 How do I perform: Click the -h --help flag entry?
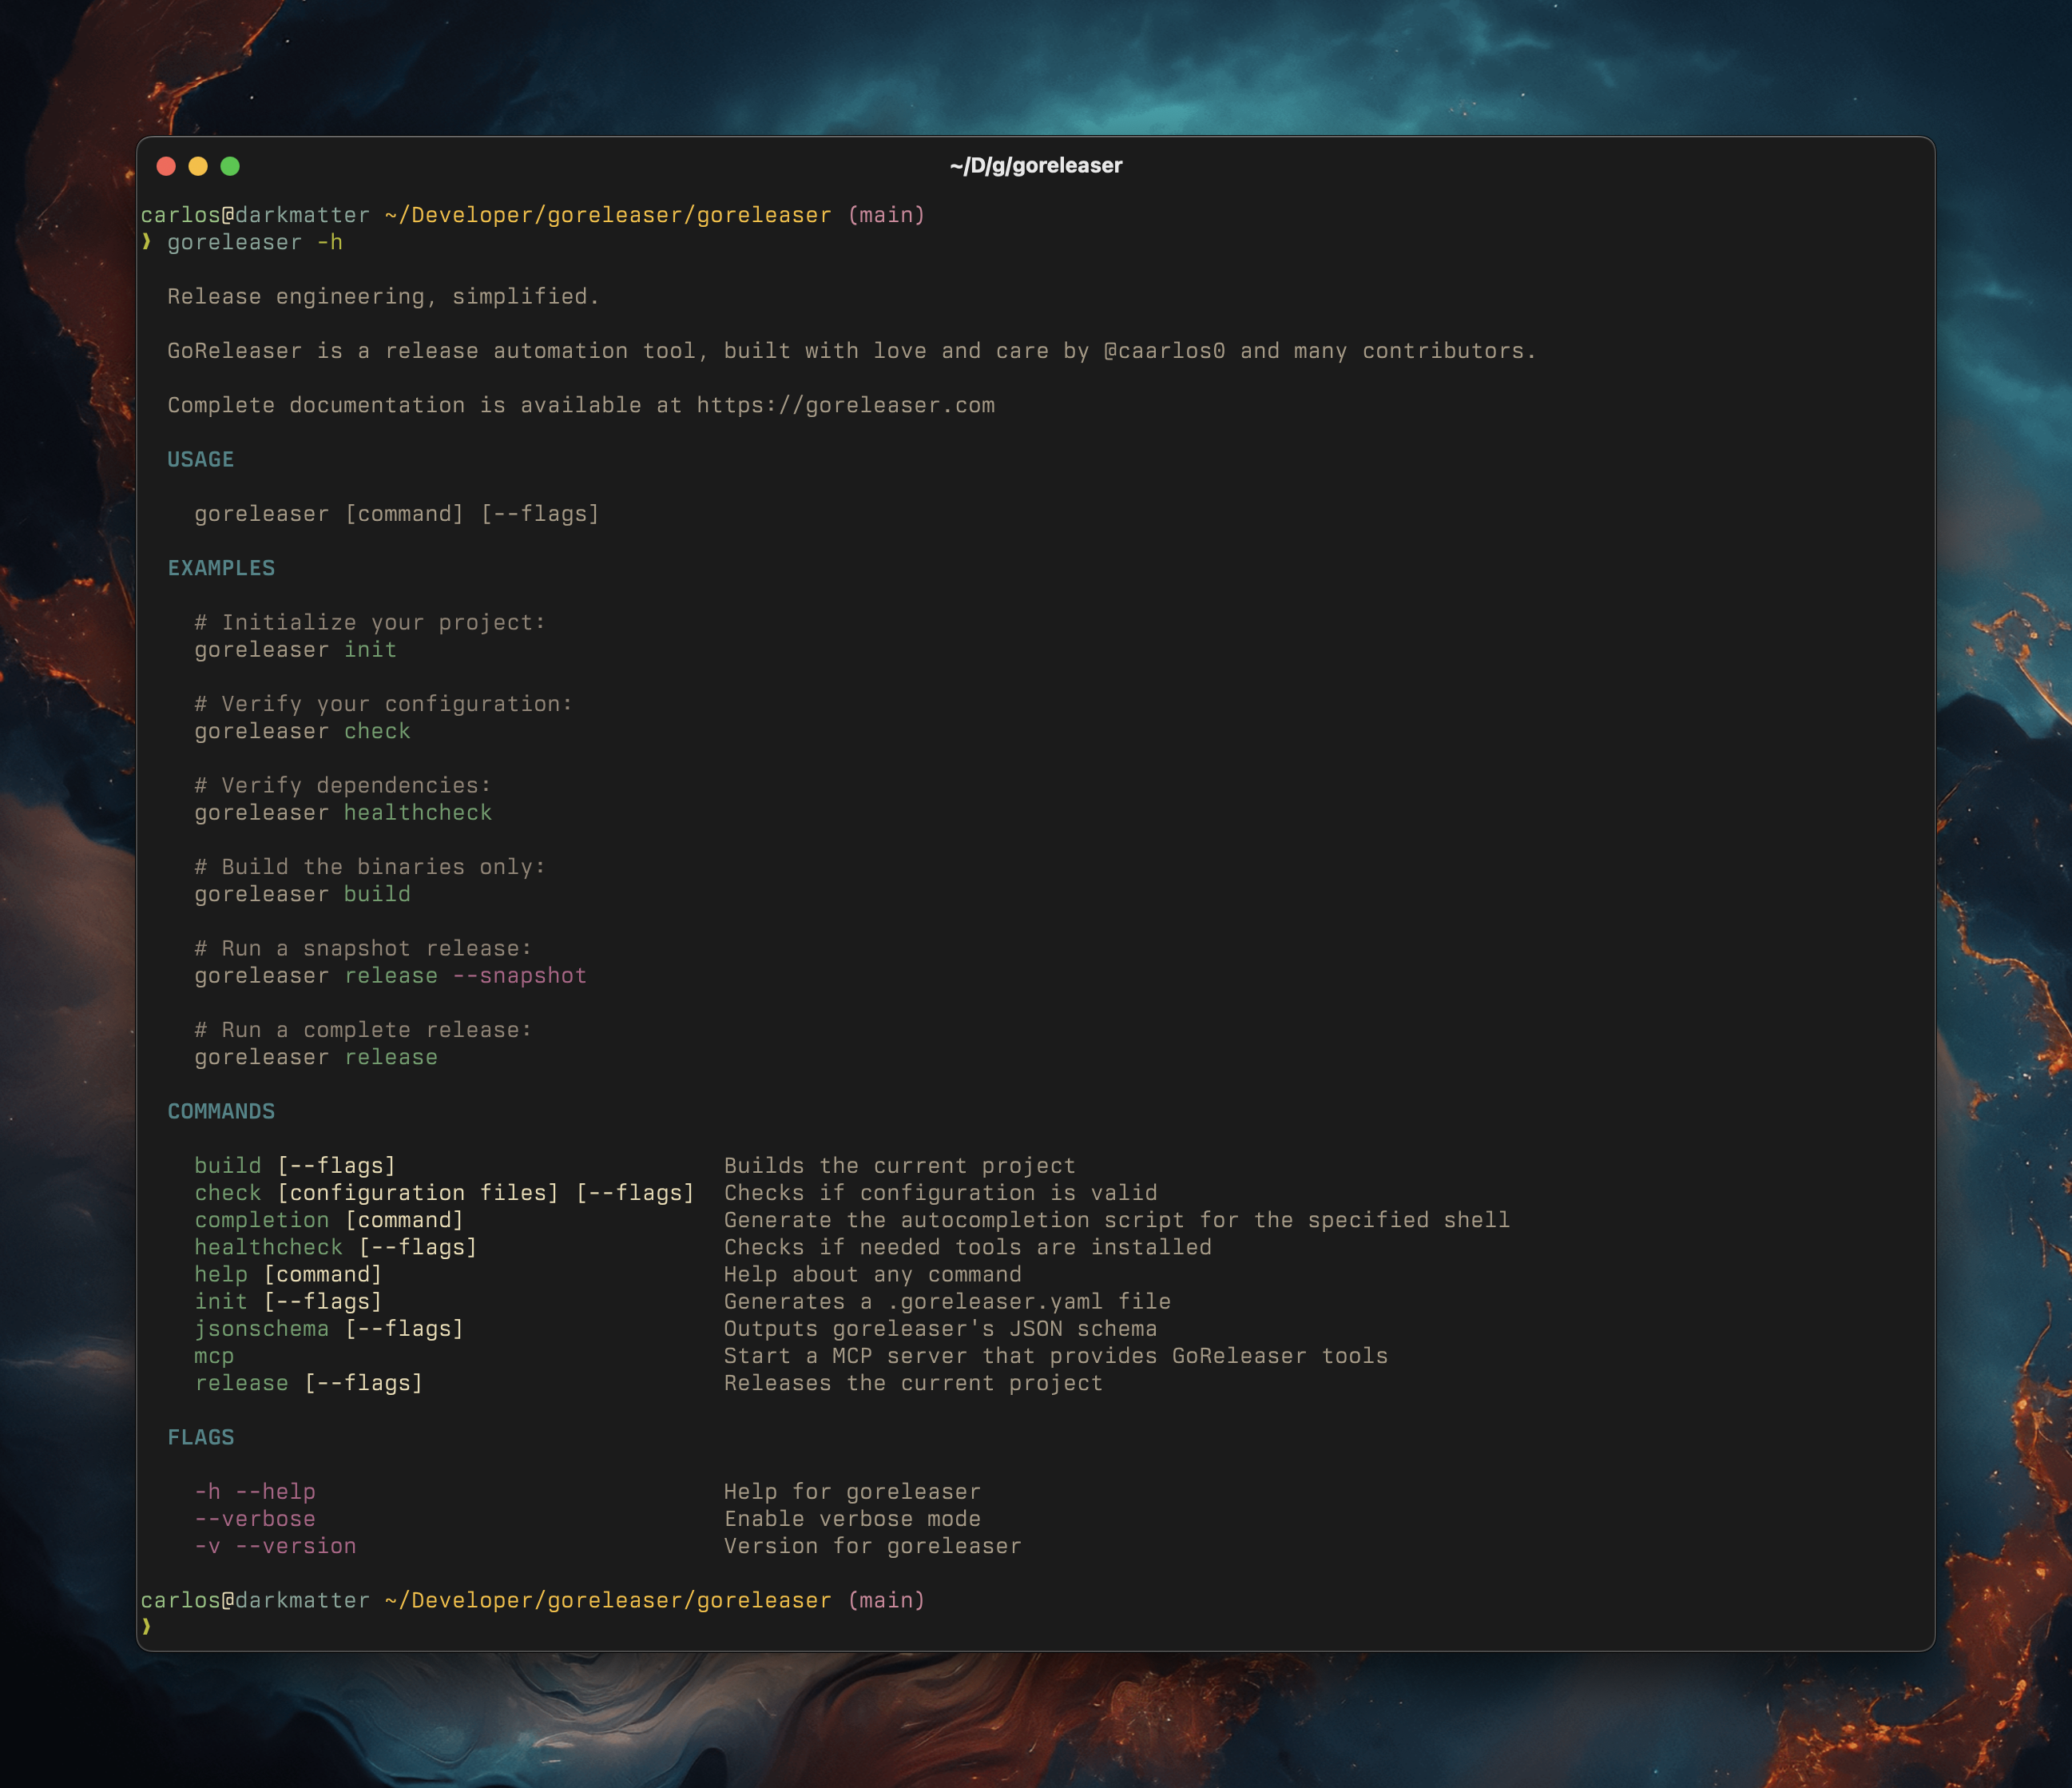tap(255, 1491)
